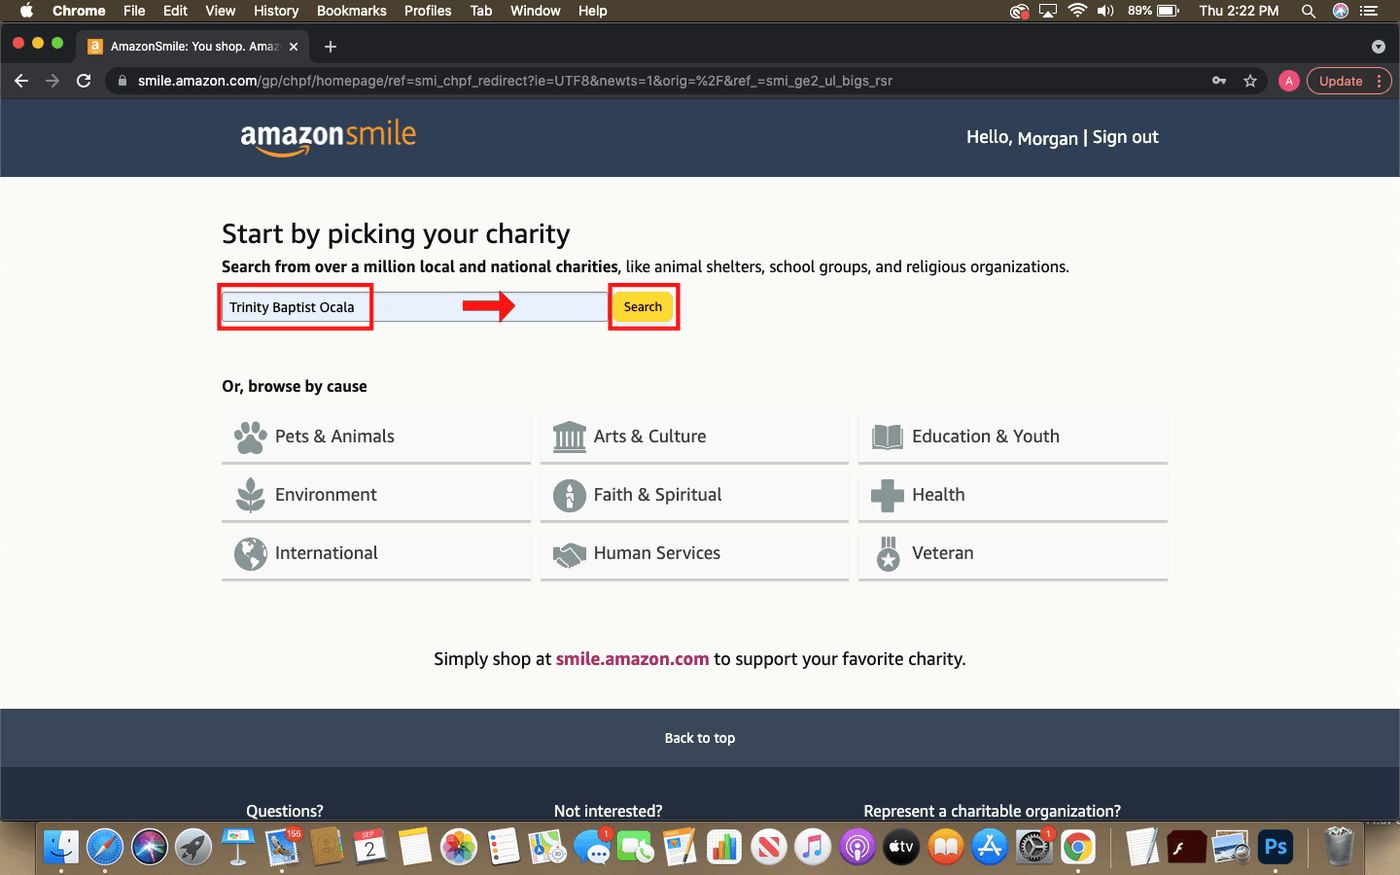Open App Store from the Dock

click(989, 848)
